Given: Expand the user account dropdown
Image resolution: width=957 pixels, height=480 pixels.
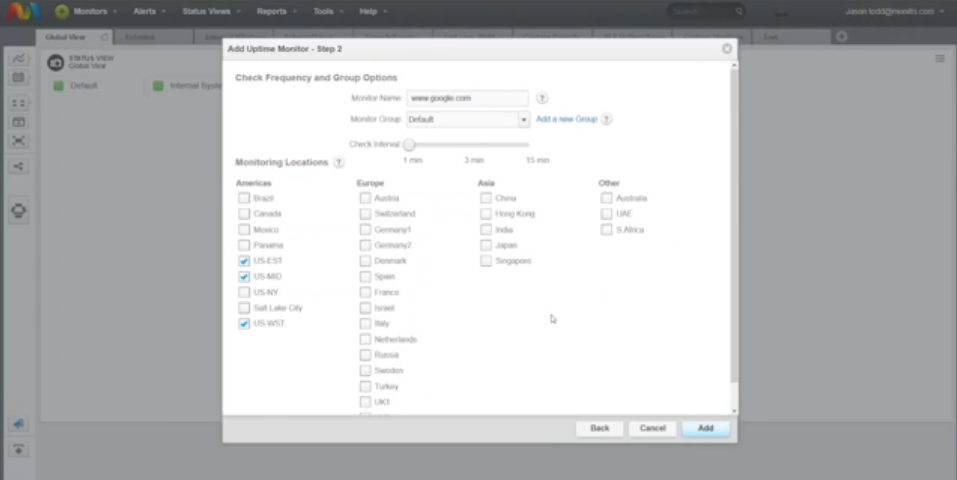Looking at the screenshot, I should pos(941,11).
